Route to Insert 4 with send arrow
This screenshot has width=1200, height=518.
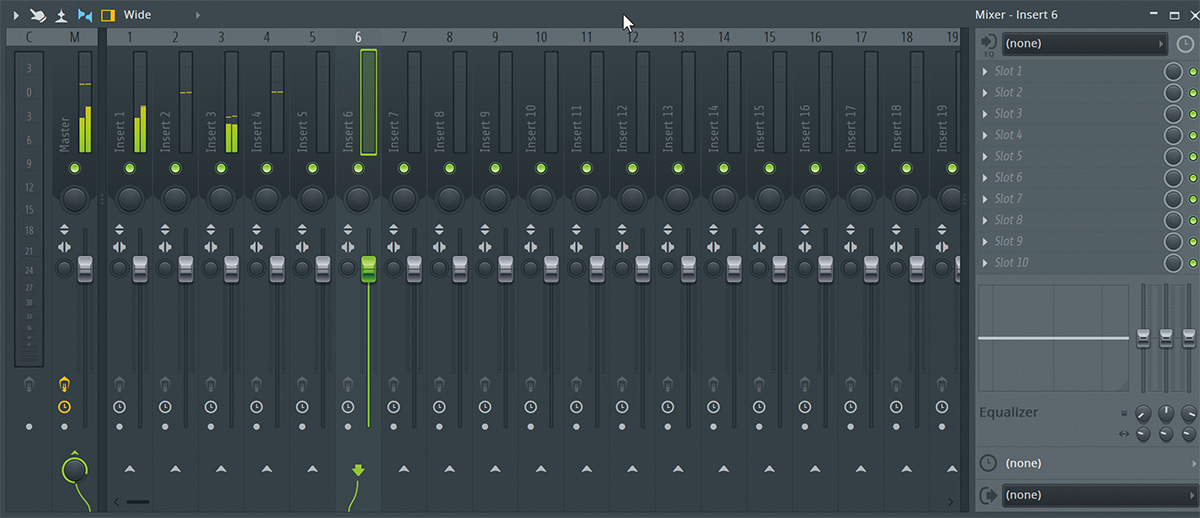click(267, 469)
